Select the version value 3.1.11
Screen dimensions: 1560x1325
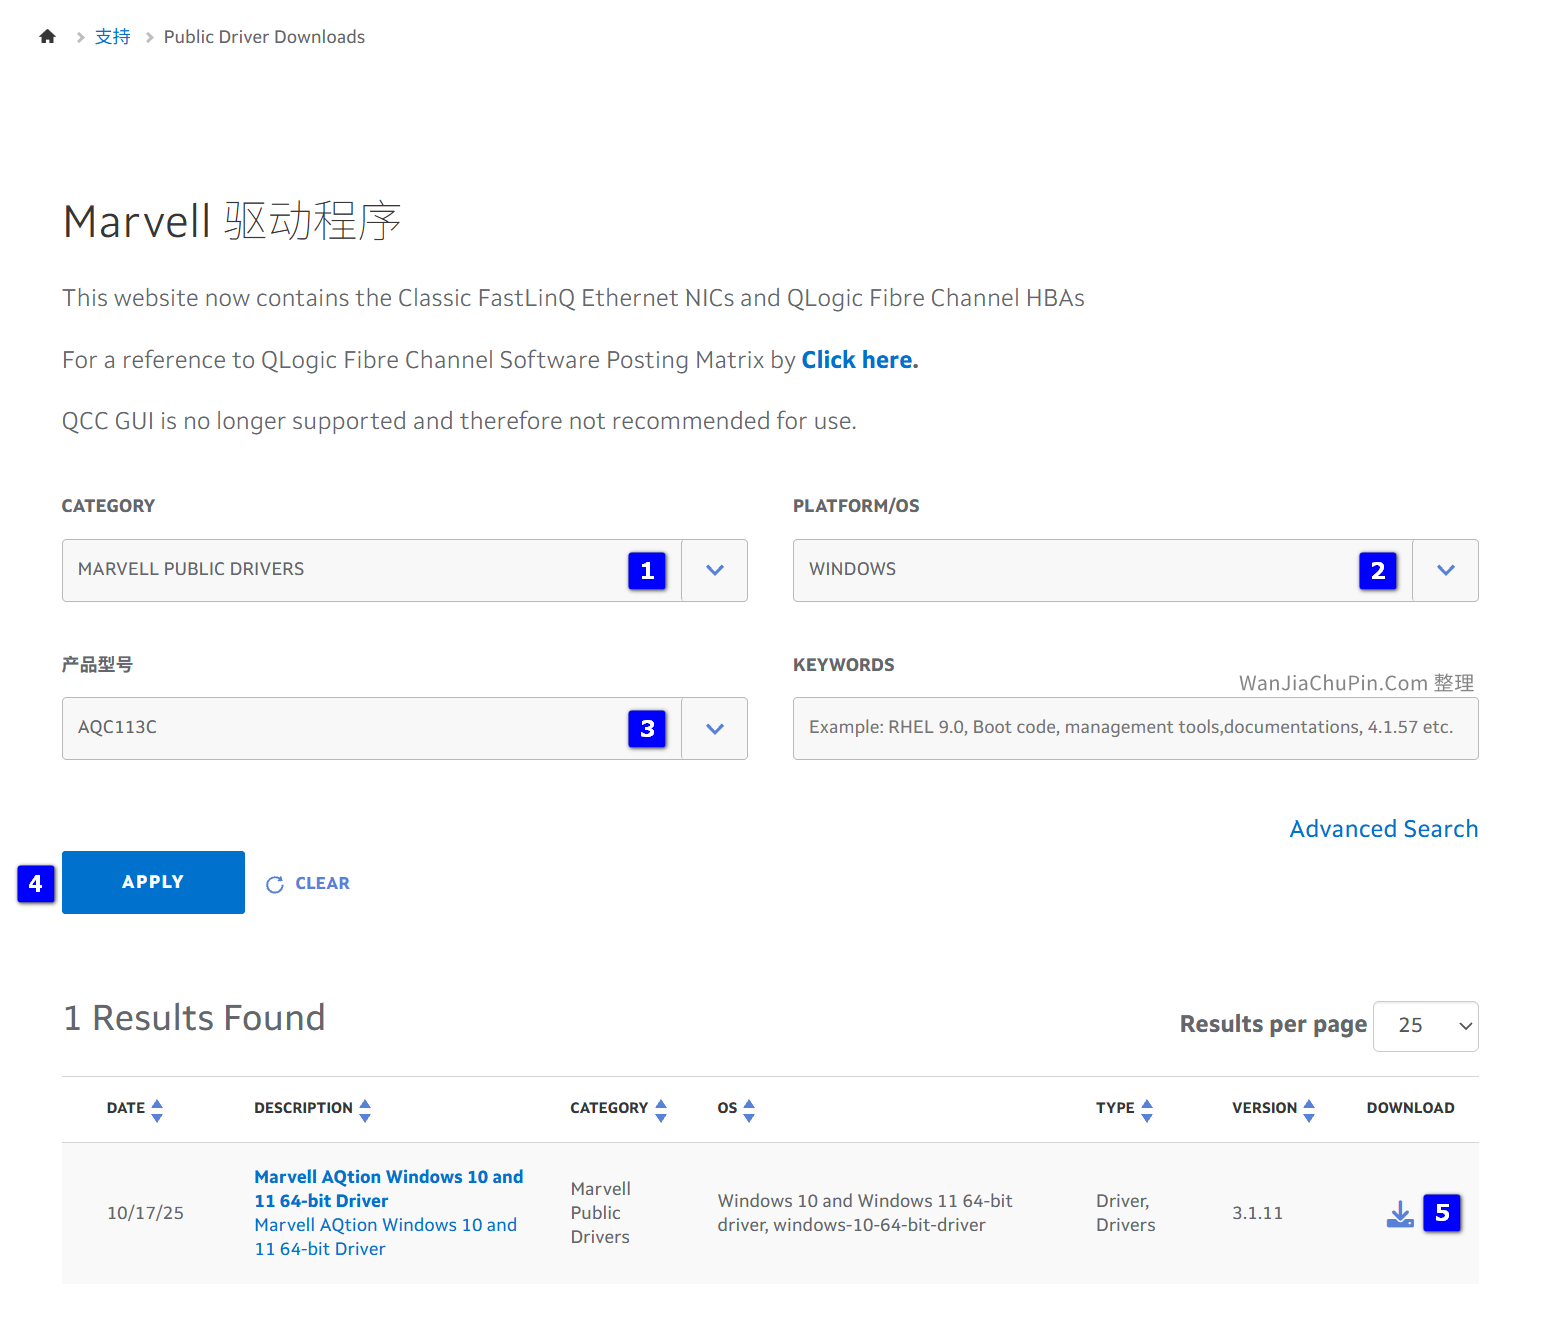click(x=1257, y=1213)
